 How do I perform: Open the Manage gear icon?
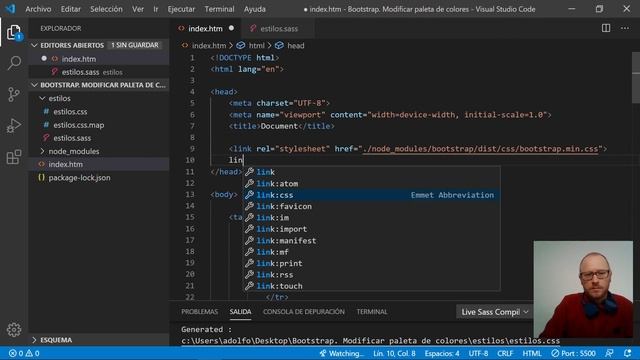click(x=14, y=329)
